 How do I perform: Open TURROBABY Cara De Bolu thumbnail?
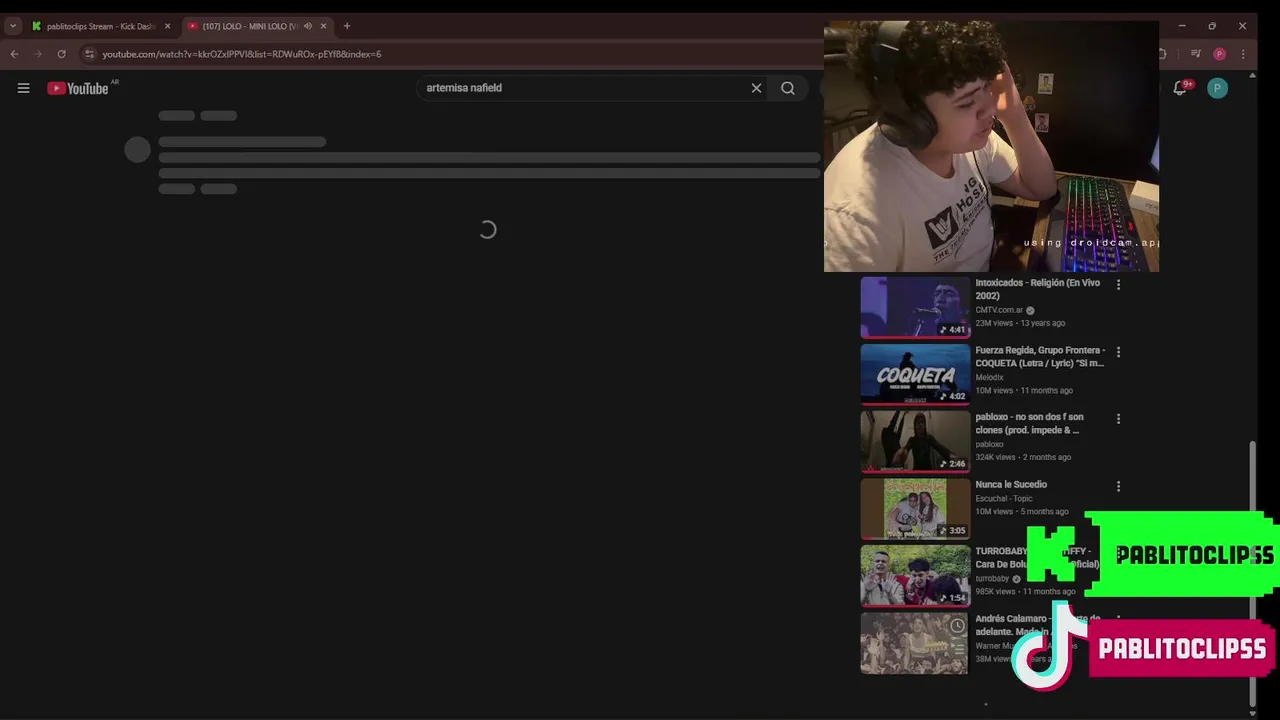click(914, 576)
